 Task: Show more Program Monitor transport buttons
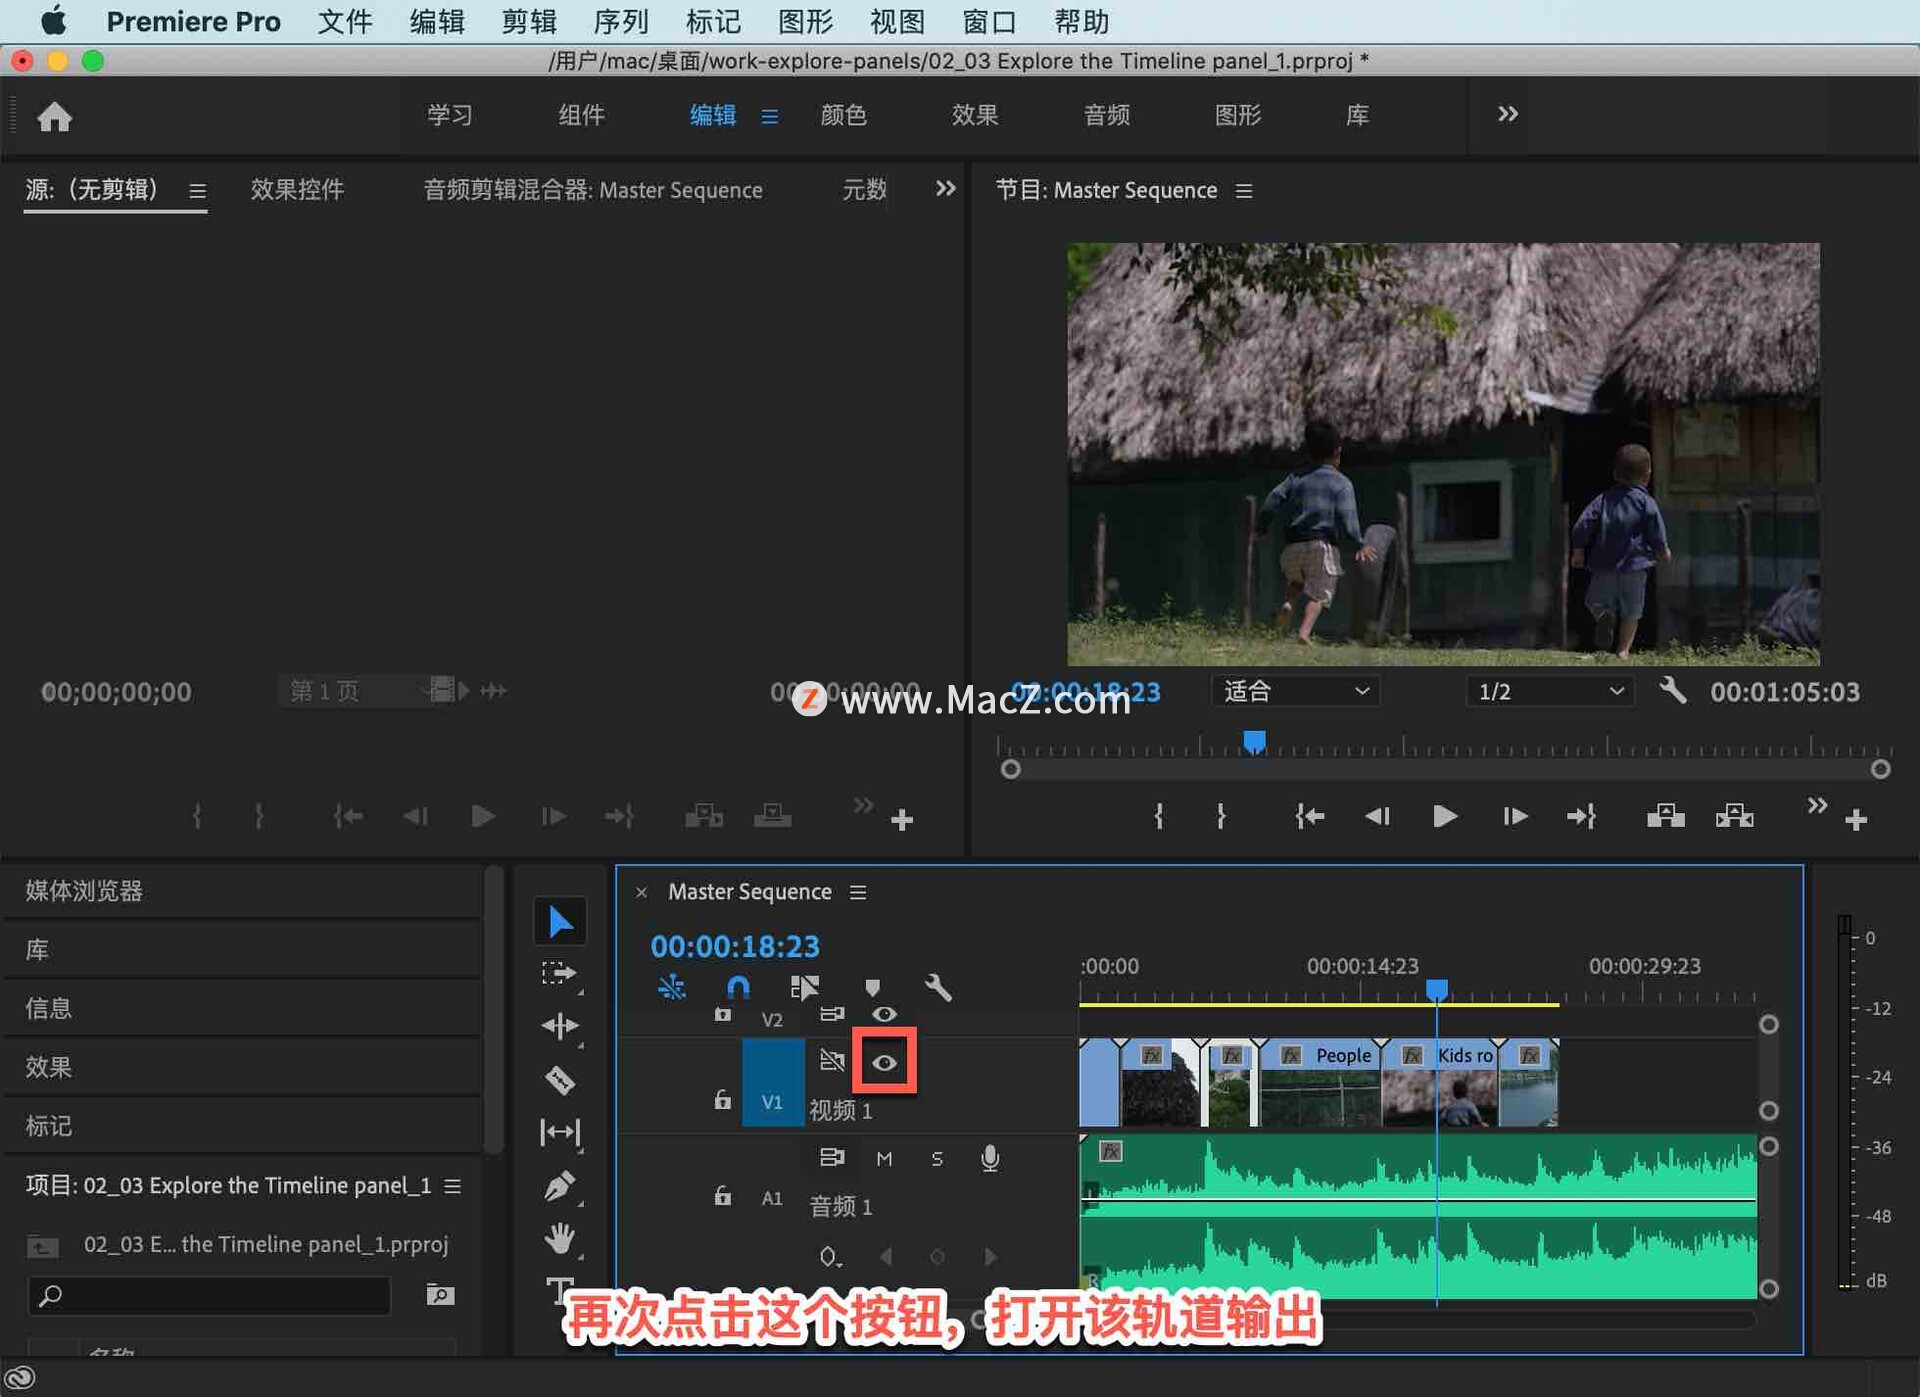pyautogui.click(x=1817, y=805)
